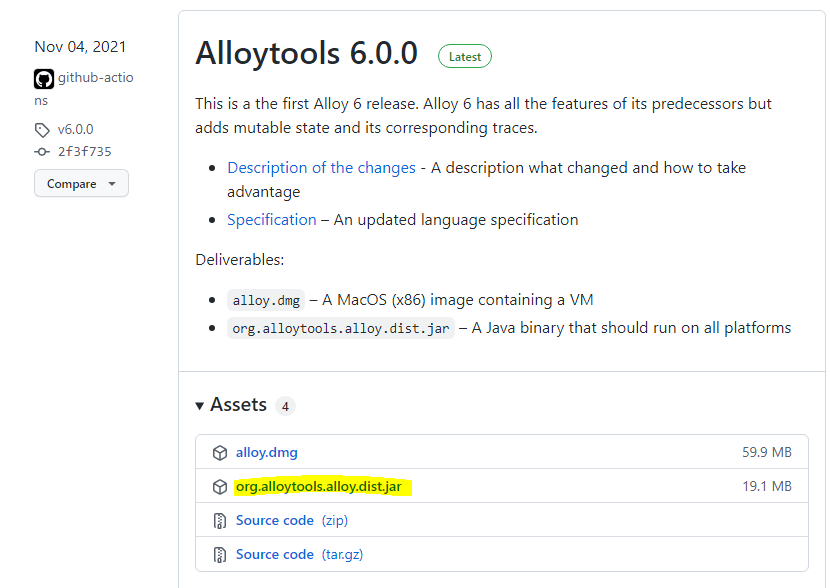Download Source code (zip)
830x588 pixels.
292,520
